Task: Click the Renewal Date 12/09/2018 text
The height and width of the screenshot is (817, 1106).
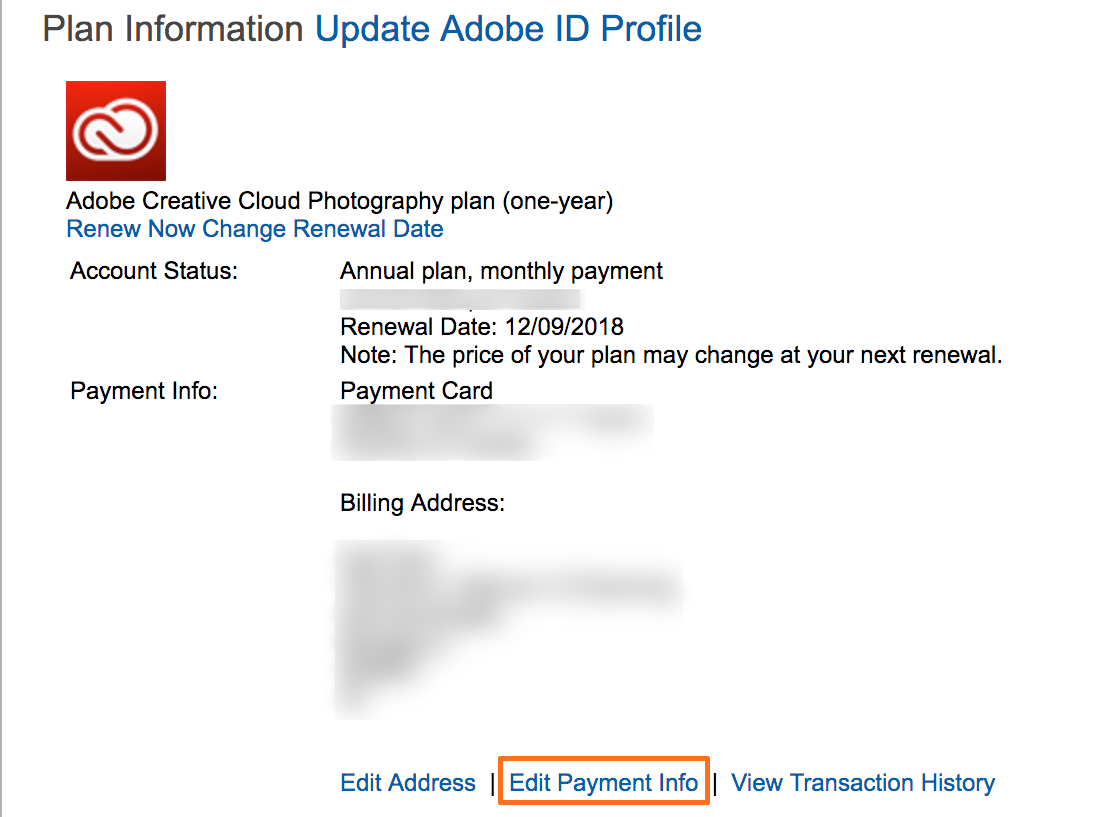Action: coord(481,327)
